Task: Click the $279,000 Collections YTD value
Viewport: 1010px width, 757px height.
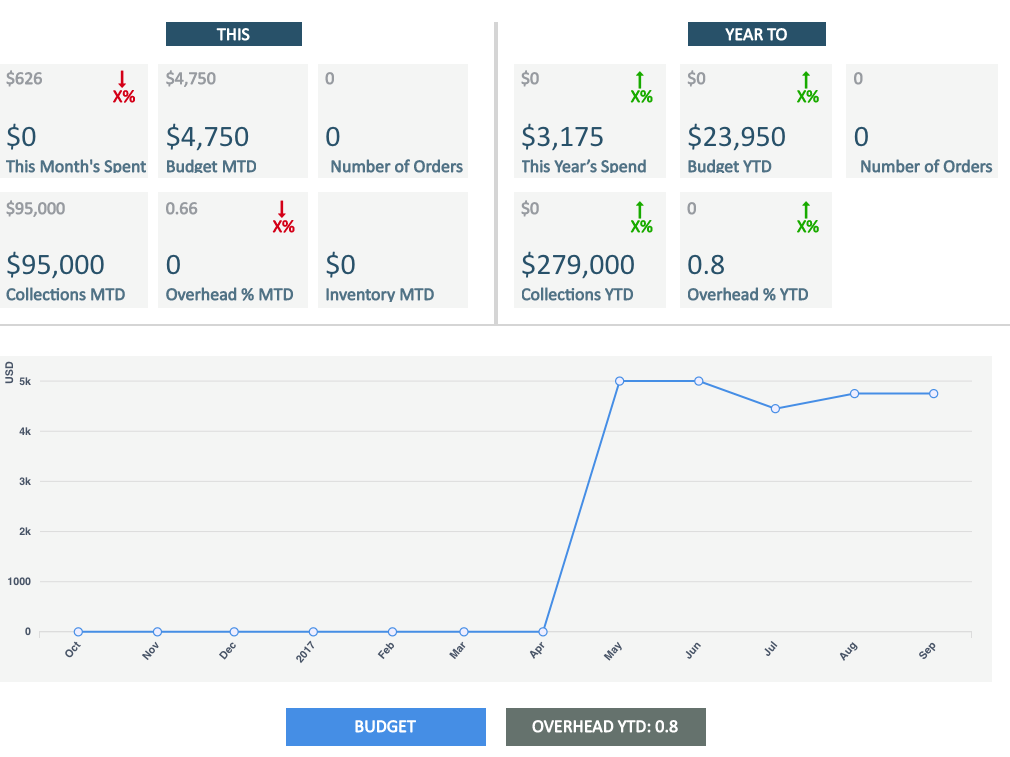Action: pyautogui.click(x=578, y=265)
